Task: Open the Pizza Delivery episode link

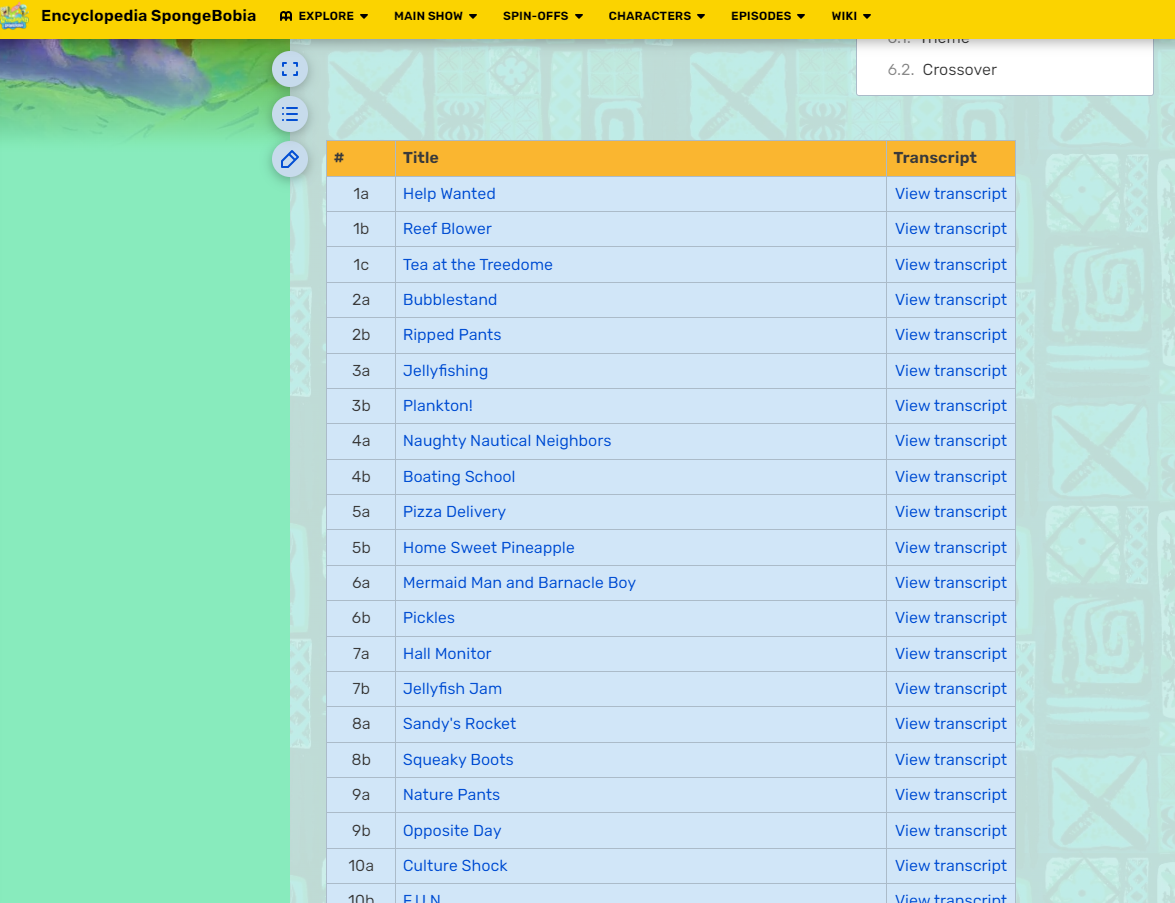Action: pyautogui.click(x=454, y=512)
